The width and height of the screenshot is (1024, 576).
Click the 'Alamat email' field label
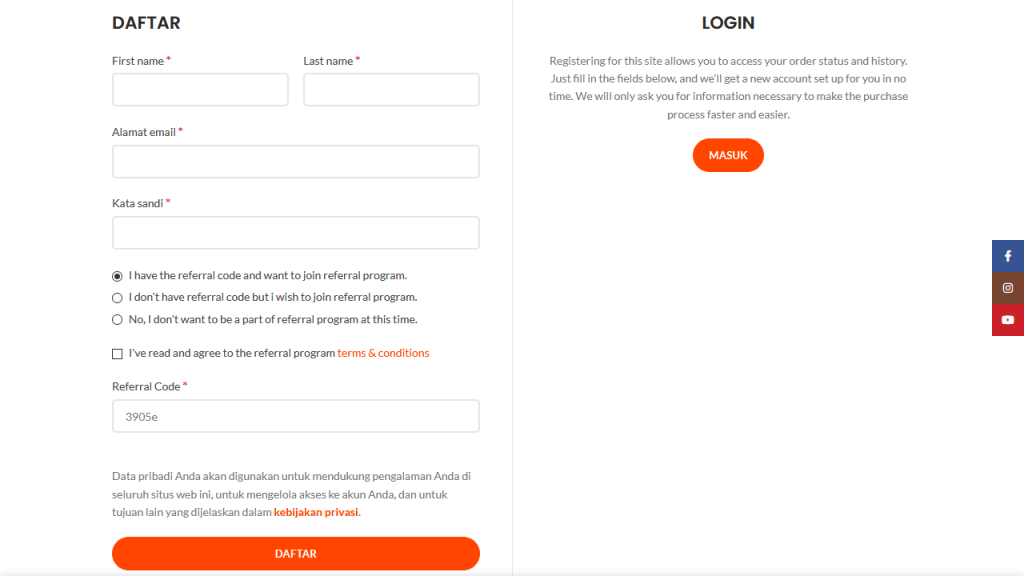click(144, 132)
